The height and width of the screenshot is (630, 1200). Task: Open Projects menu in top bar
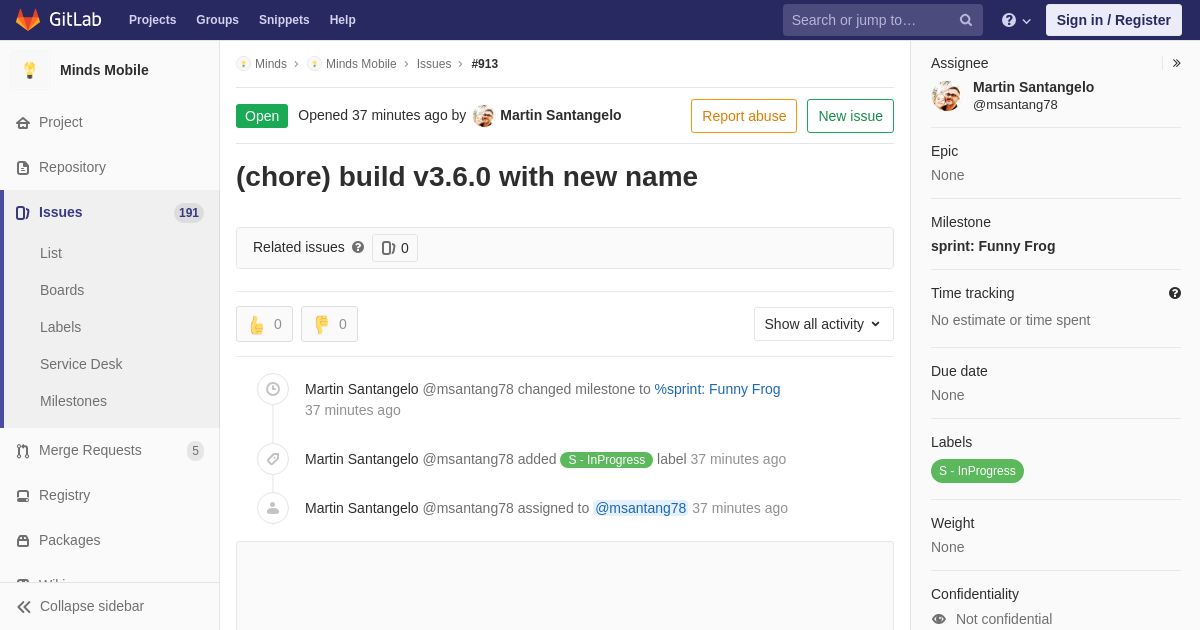pos(152,20)
